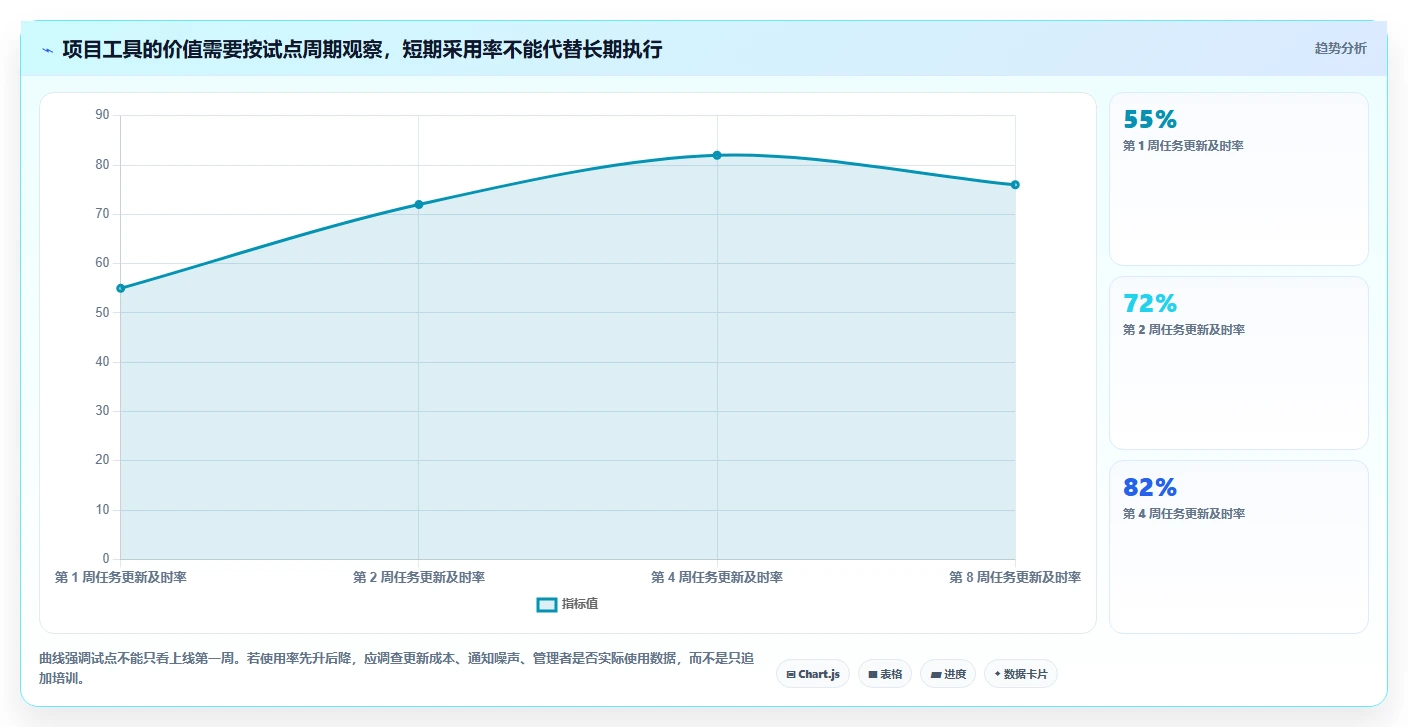1408x727 pixels.
Task: Select the Chart.js chip
Action: click(813, 674)
